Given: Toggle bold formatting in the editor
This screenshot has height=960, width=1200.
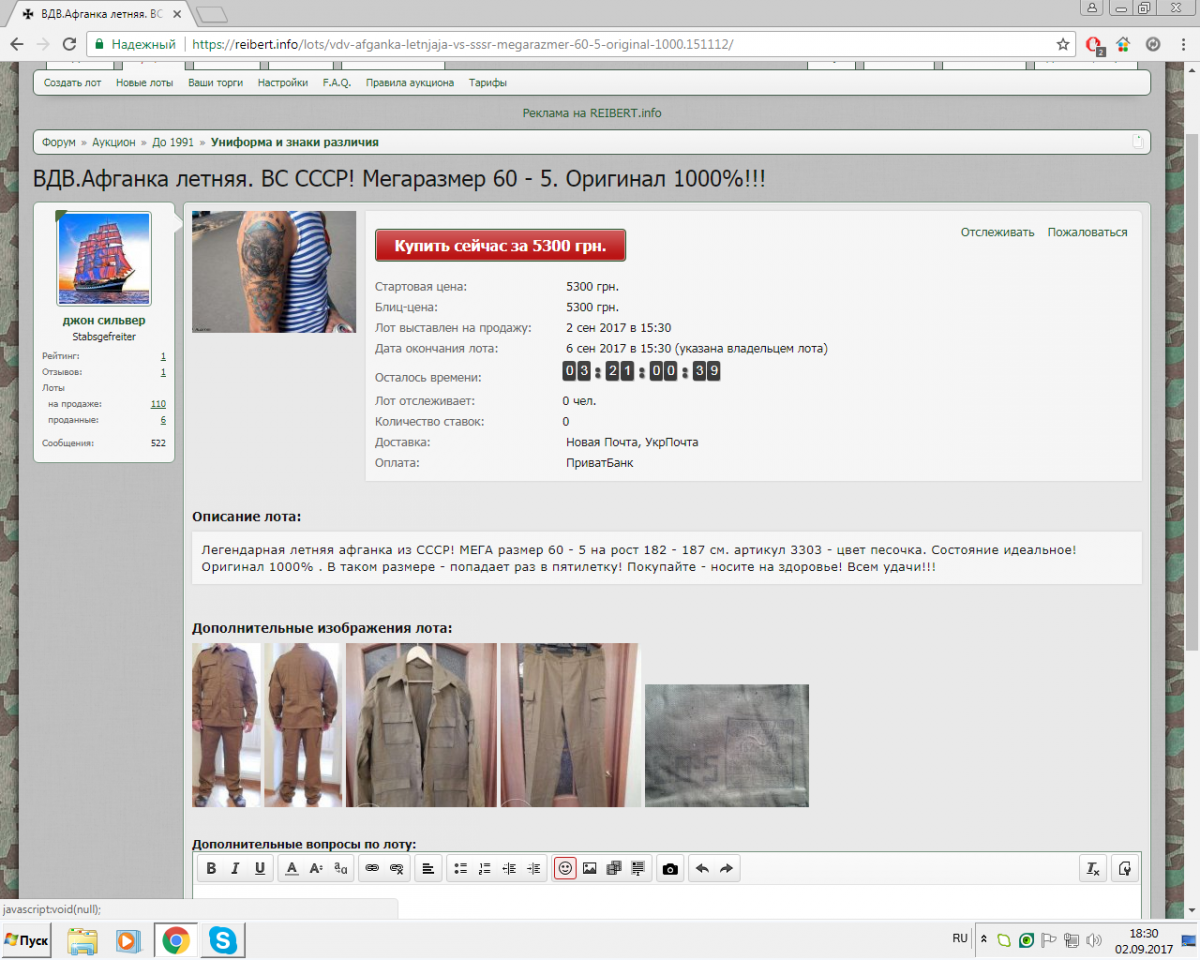Looking at the screenshot, I should (211, 869).
